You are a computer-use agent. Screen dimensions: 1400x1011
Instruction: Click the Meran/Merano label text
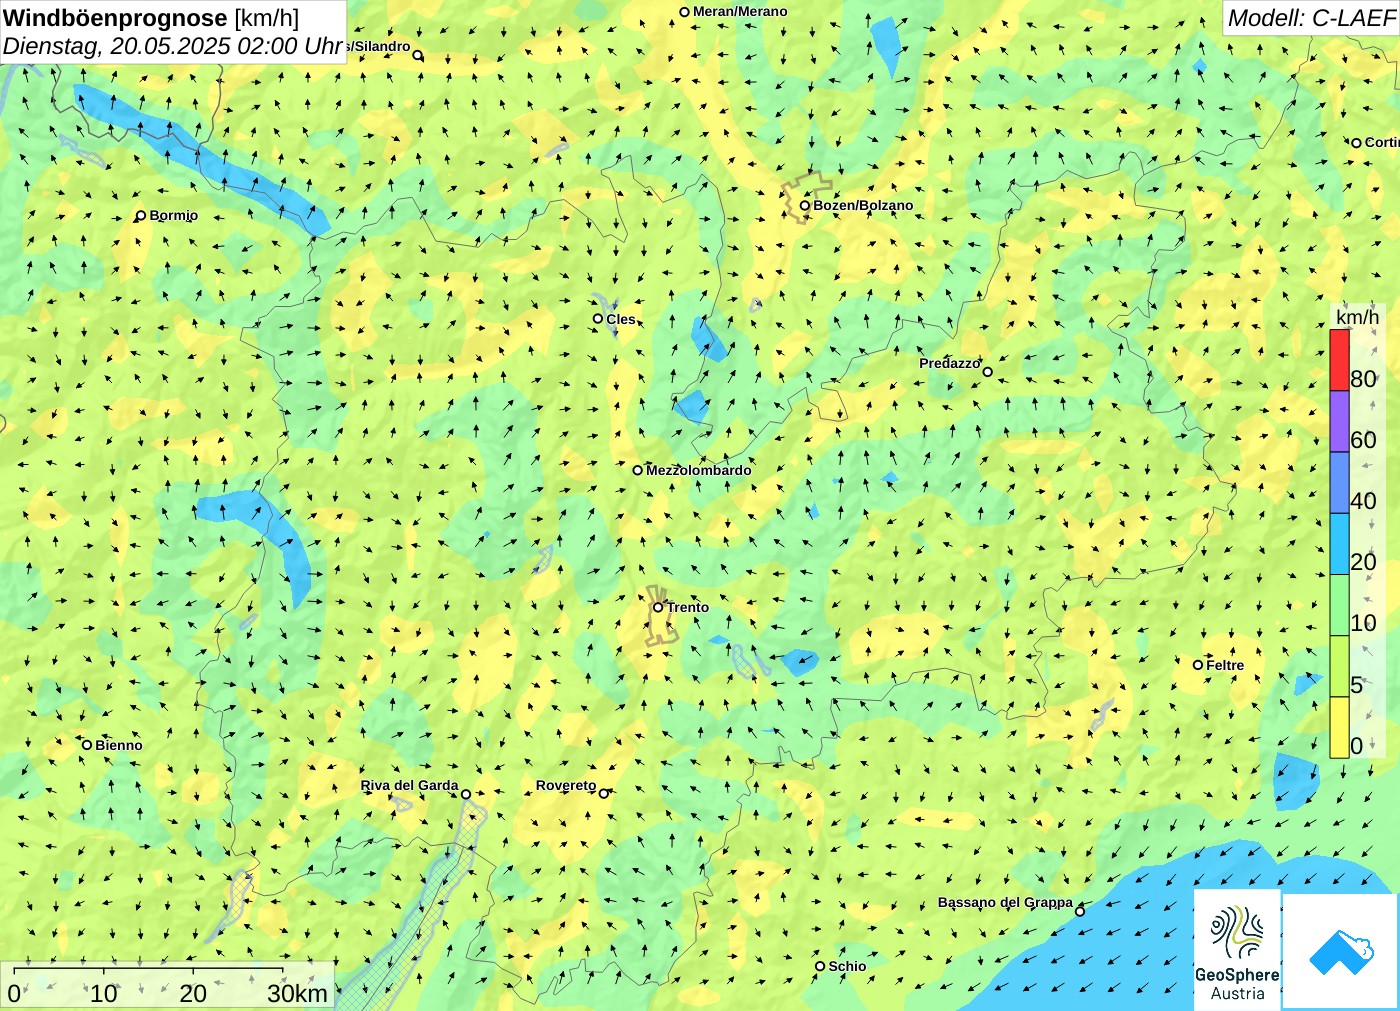click(740, 12)
